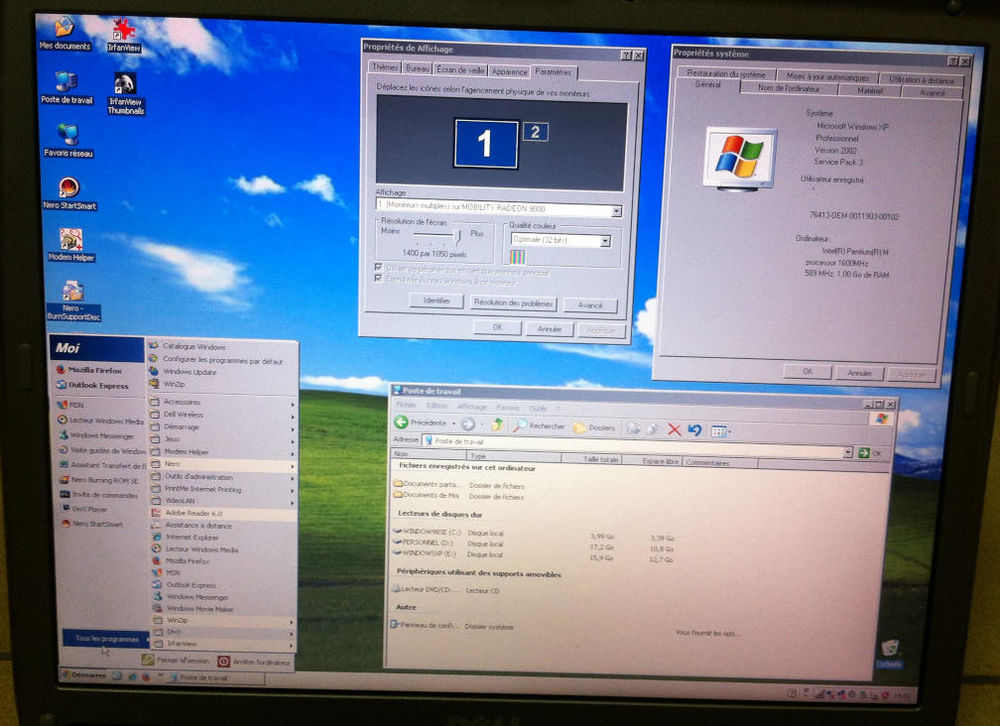The width and height of the screenshot is (1000, 726).
Task: Open the Fichier menu in Poste de travail
Action: pyautogui.click(x=406, y=405)
